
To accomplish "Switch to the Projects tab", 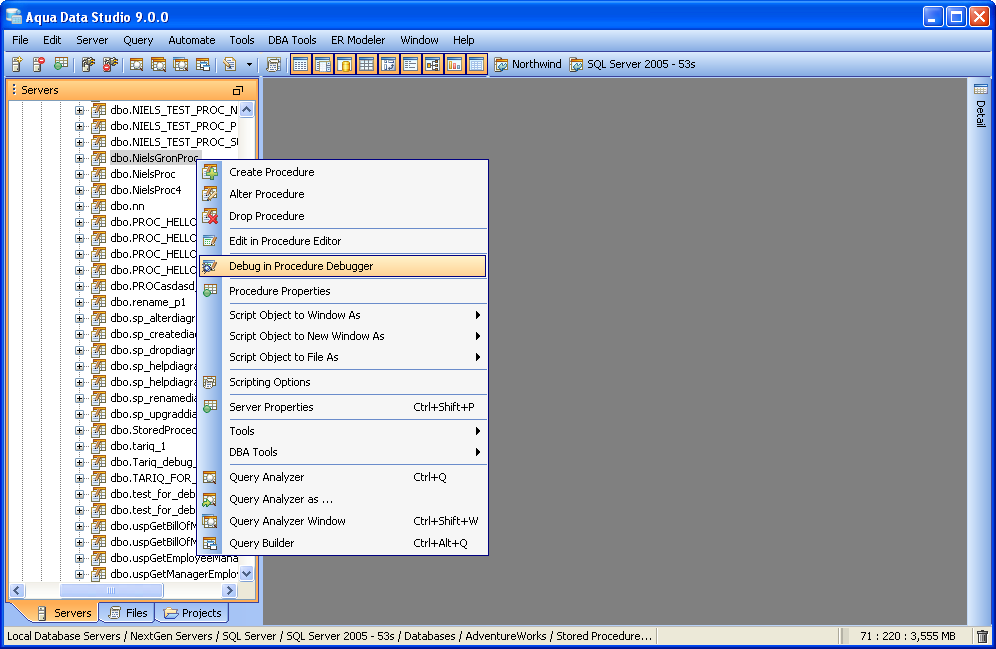I will [x=192, y=613].
